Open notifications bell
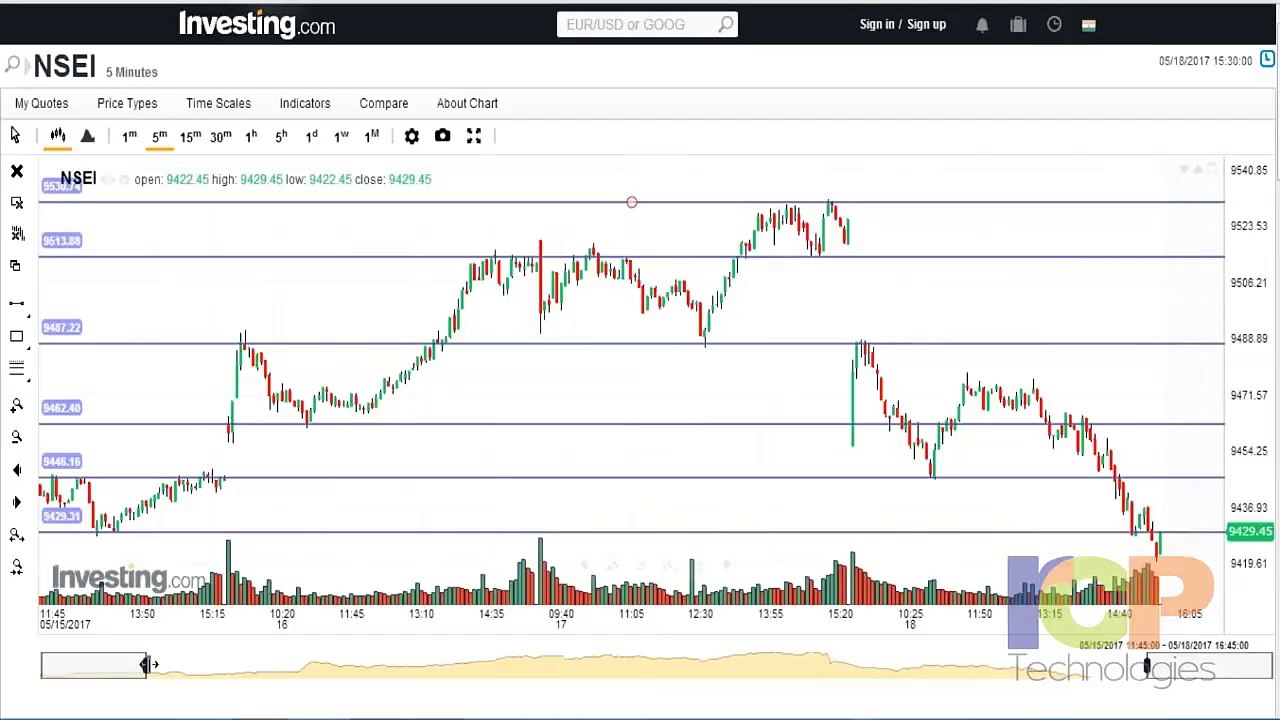Viewport: 1280px width, 720px height. [x=982, y=25]
